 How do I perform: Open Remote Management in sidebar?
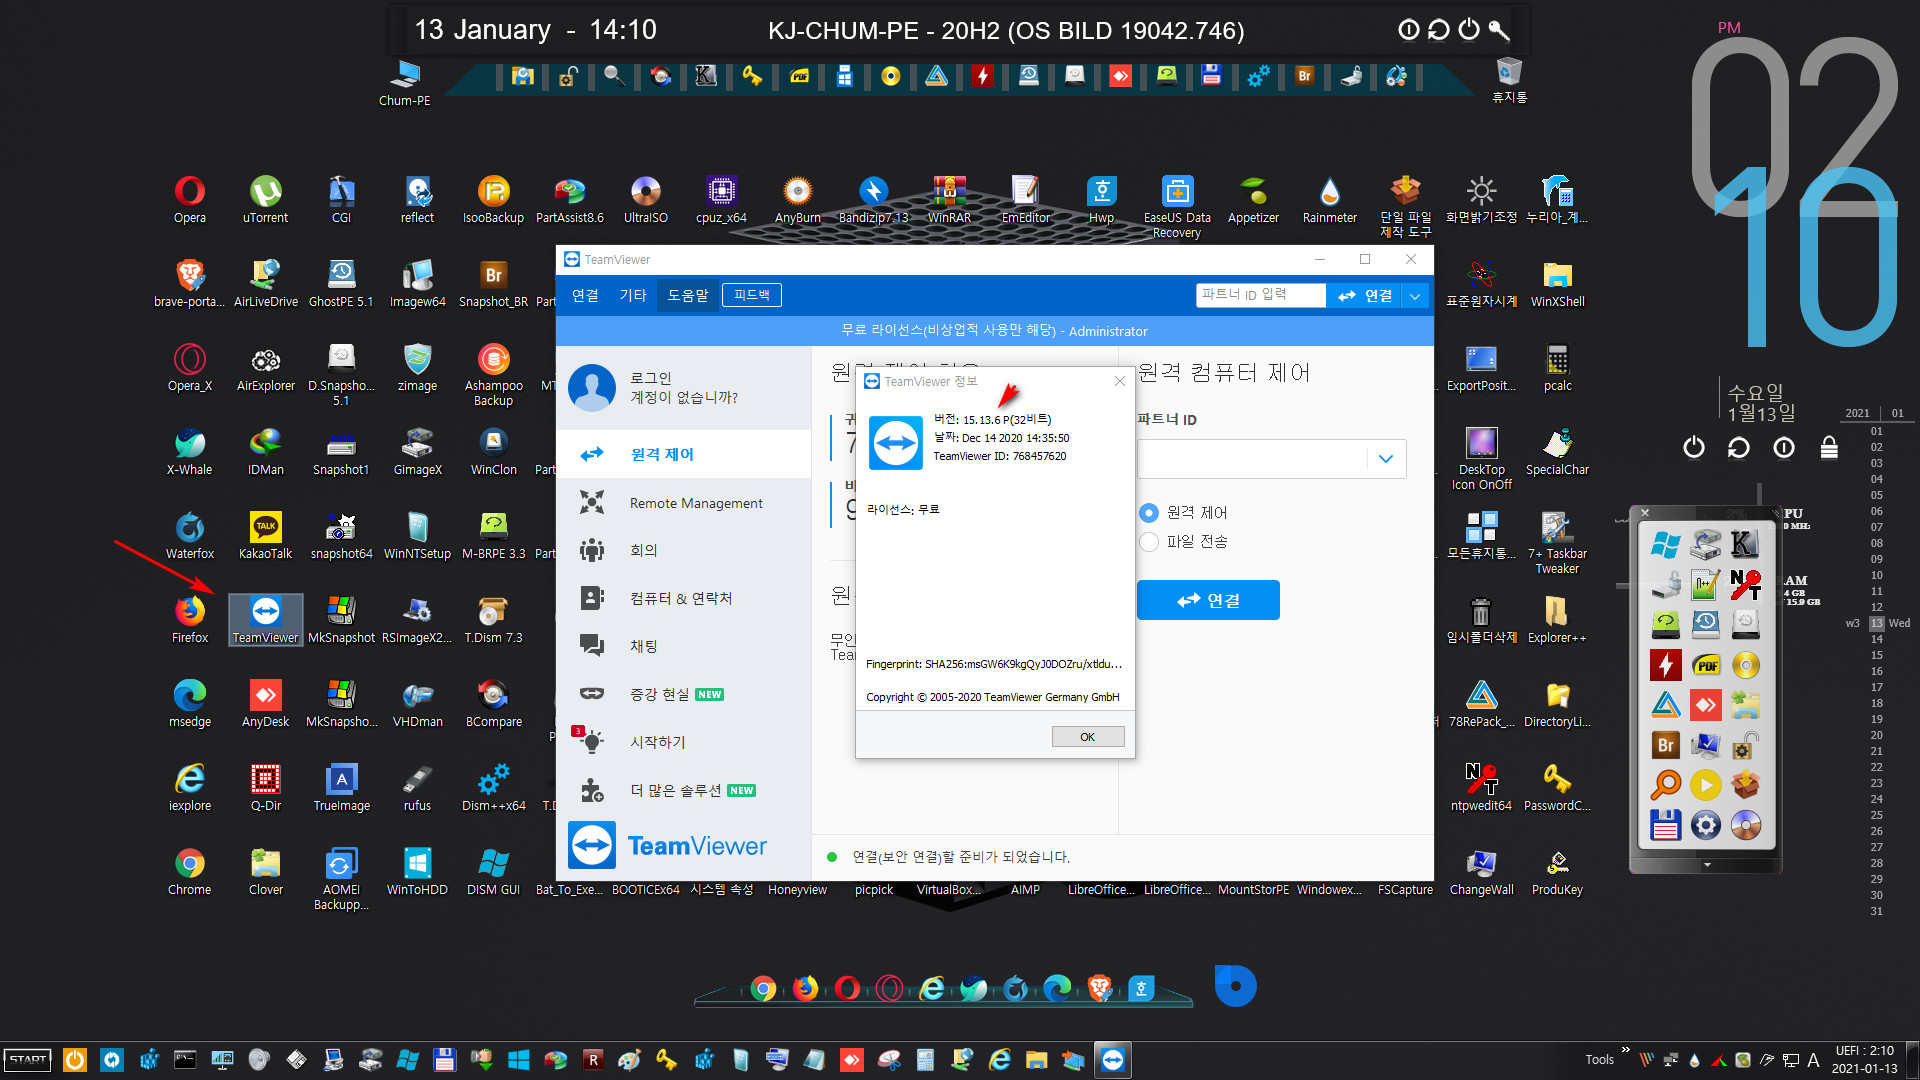(x=684, y=503)
